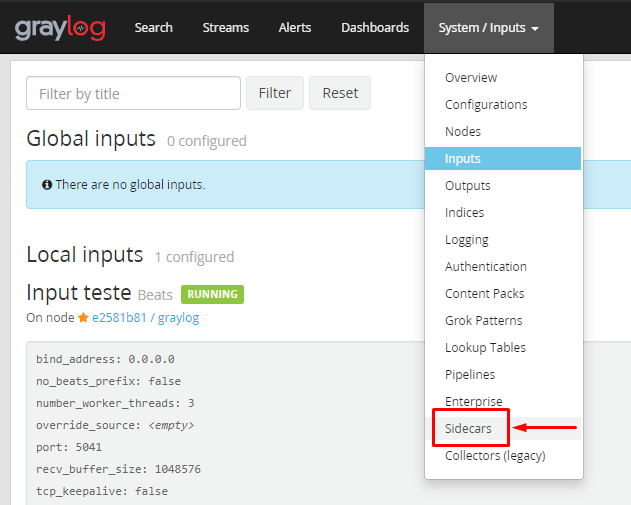Click the highlighted Inputs menu item

tap(463, 159)
